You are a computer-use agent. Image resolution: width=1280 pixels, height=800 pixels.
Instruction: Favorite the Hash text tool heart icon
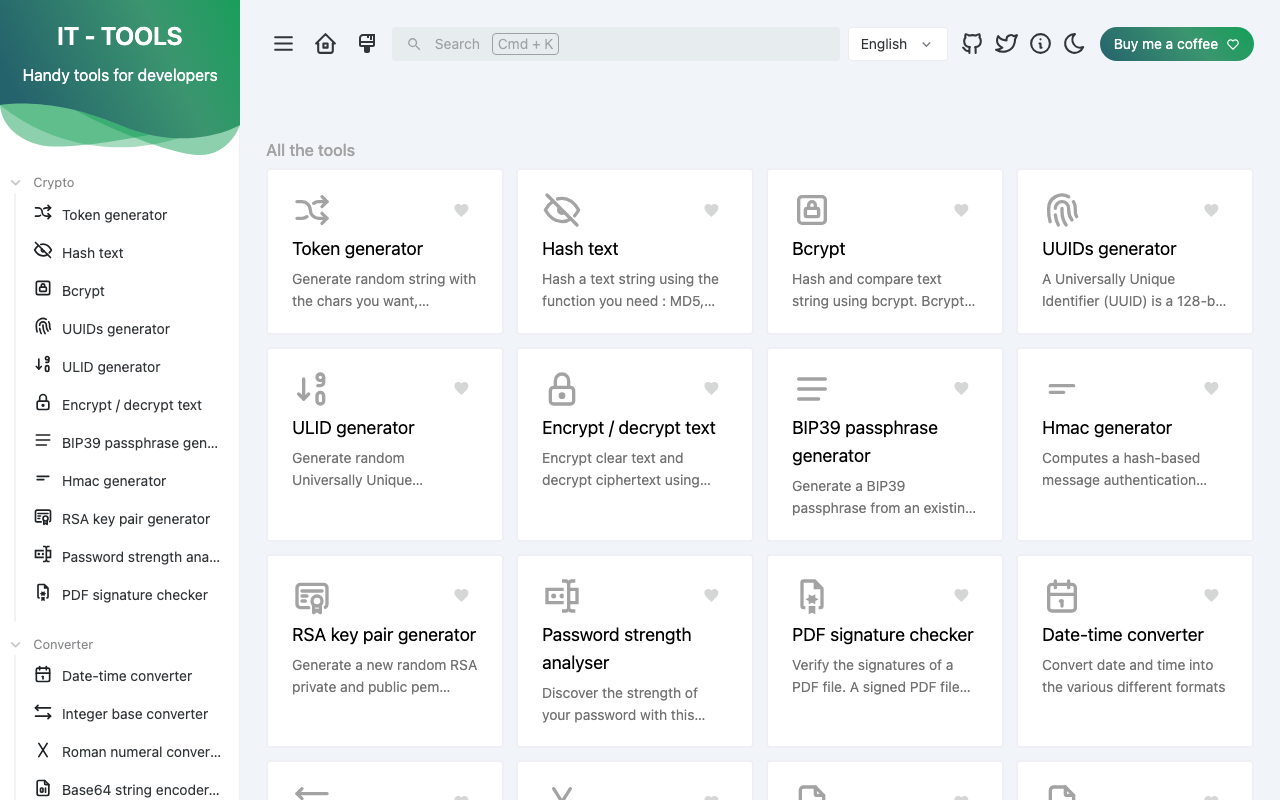tap(711, 210)
